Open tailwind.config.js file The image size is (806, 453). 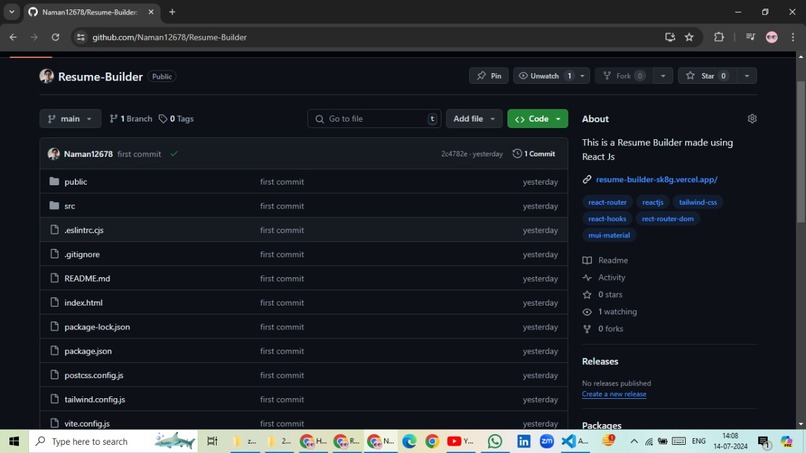click(95, 399)
